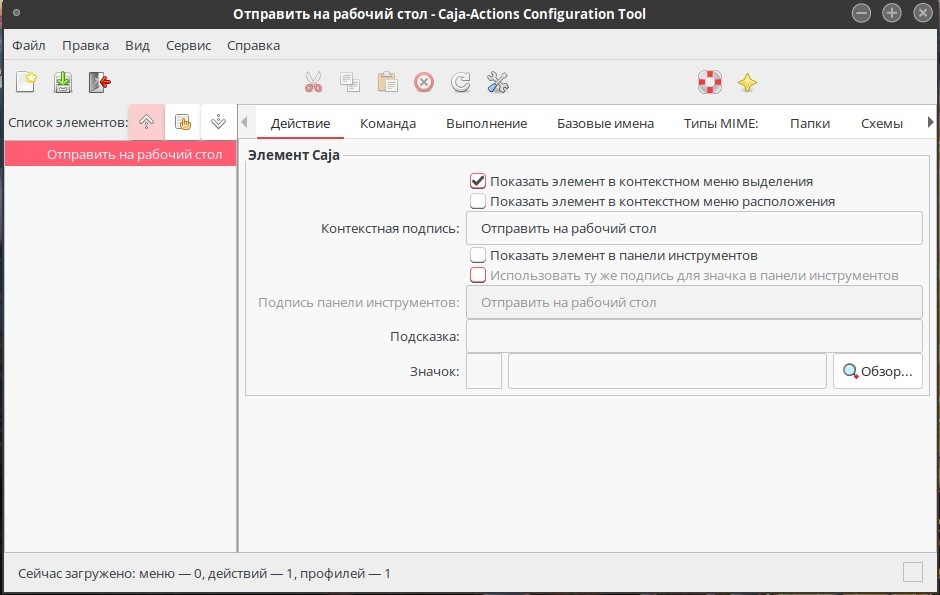Click the Список элементов label

68,122
